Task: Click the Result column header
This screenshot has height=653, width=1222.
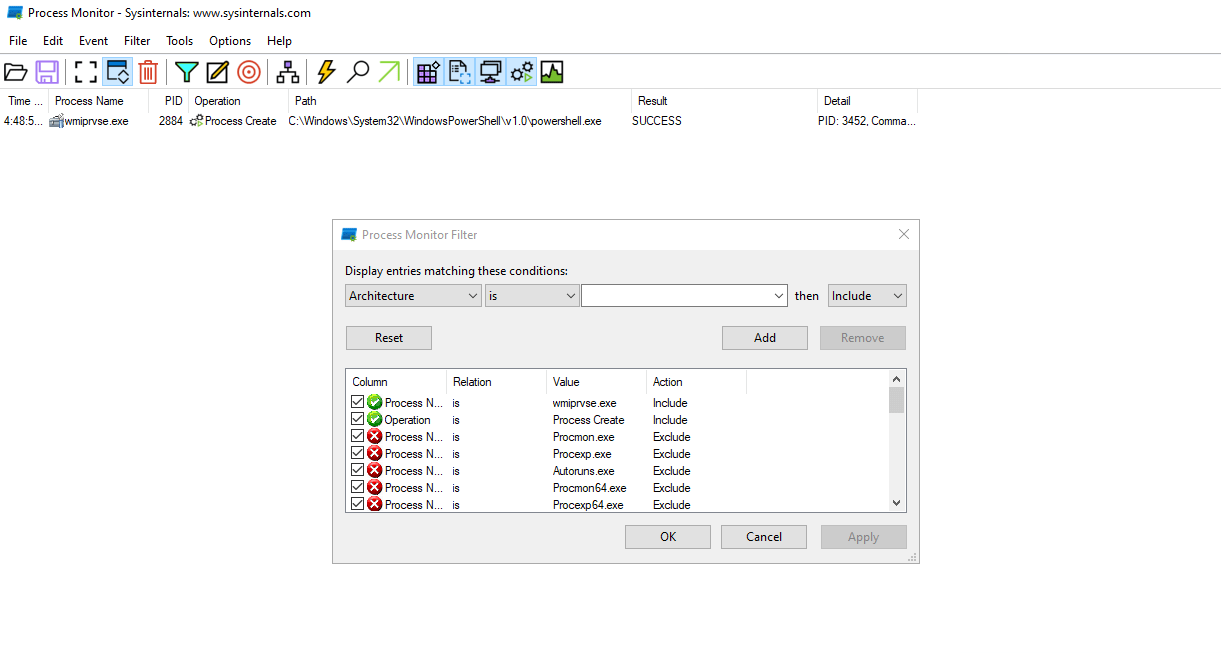Action: pos(724,101)
